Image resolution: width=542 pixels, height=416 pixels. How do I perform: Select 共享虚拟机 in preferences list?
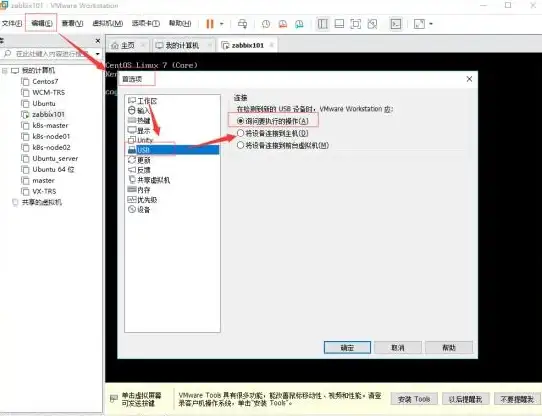153,180
